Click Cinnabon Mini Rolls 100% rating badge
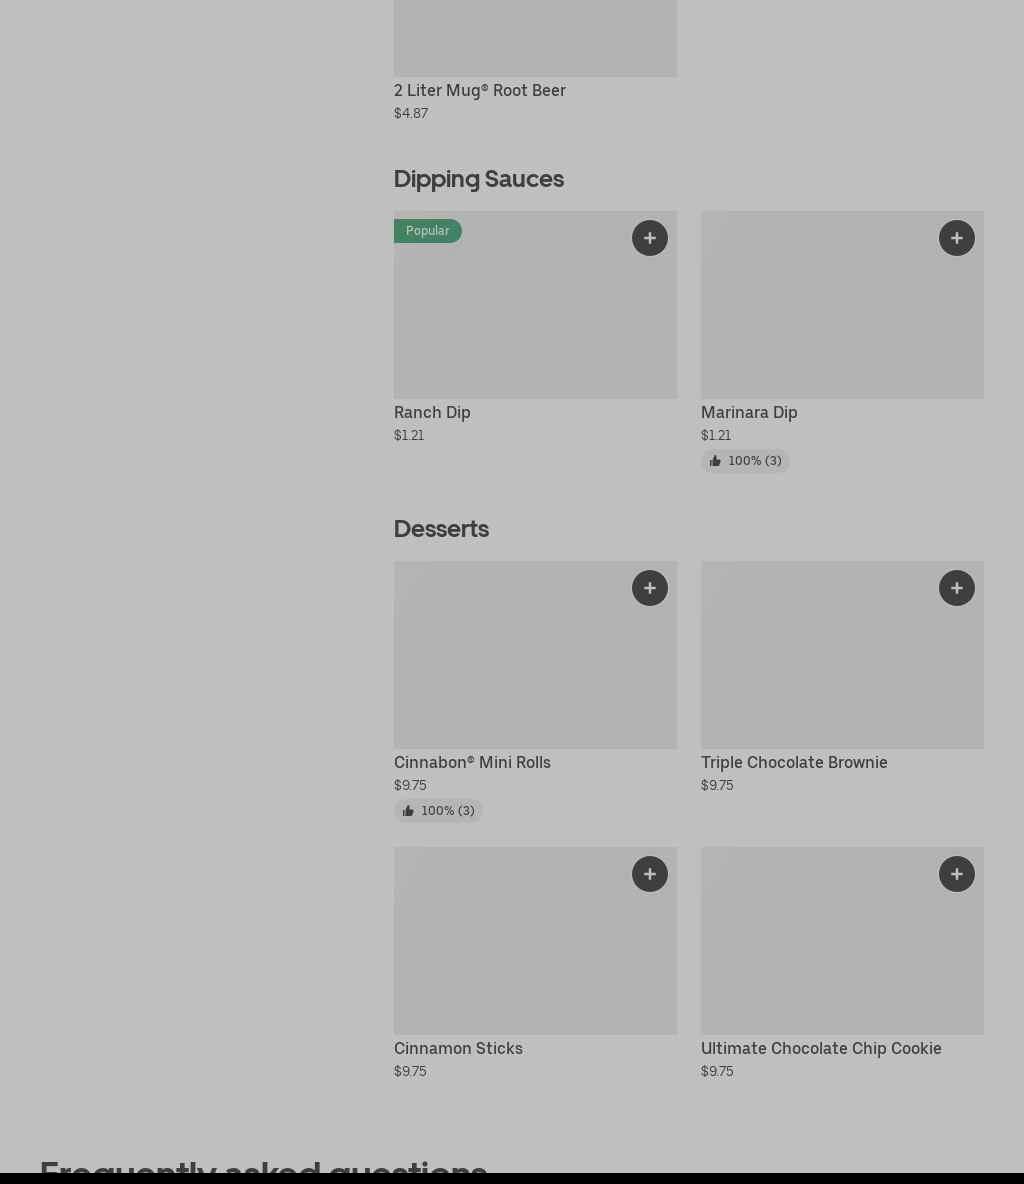This screenshot has height=1184, width=1024. [x=438, y=811]
